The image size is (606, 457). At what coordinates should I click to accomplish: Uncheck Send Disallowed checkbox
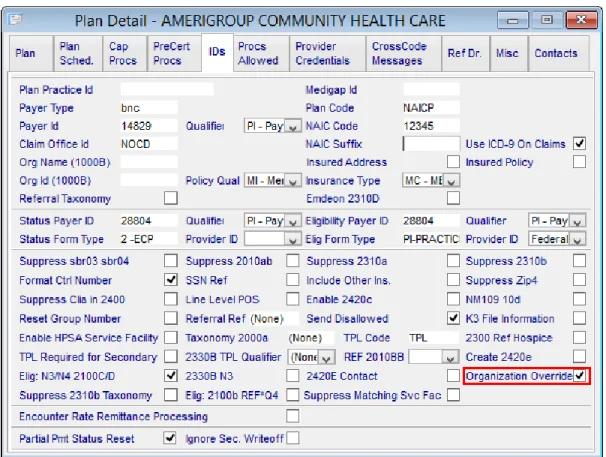click(x=453, y=318)
